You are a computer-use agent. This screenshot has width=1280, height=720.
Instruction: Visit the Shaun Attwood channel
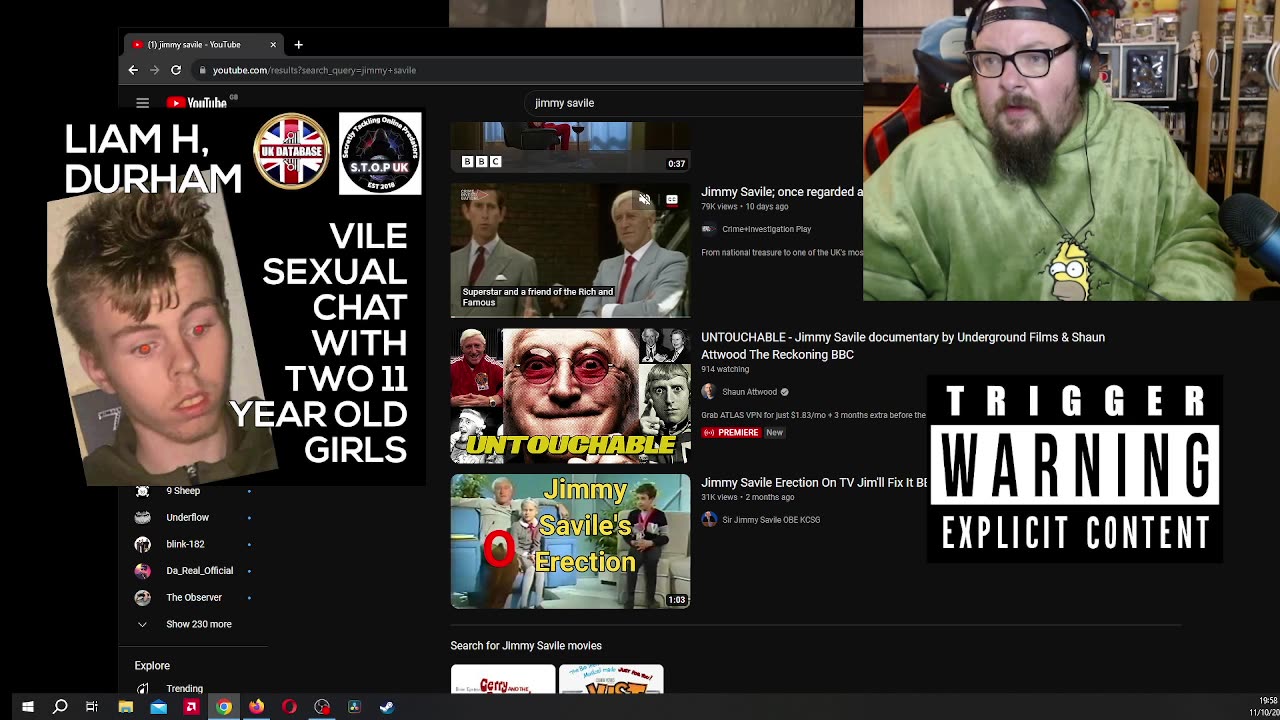point(749,392)
